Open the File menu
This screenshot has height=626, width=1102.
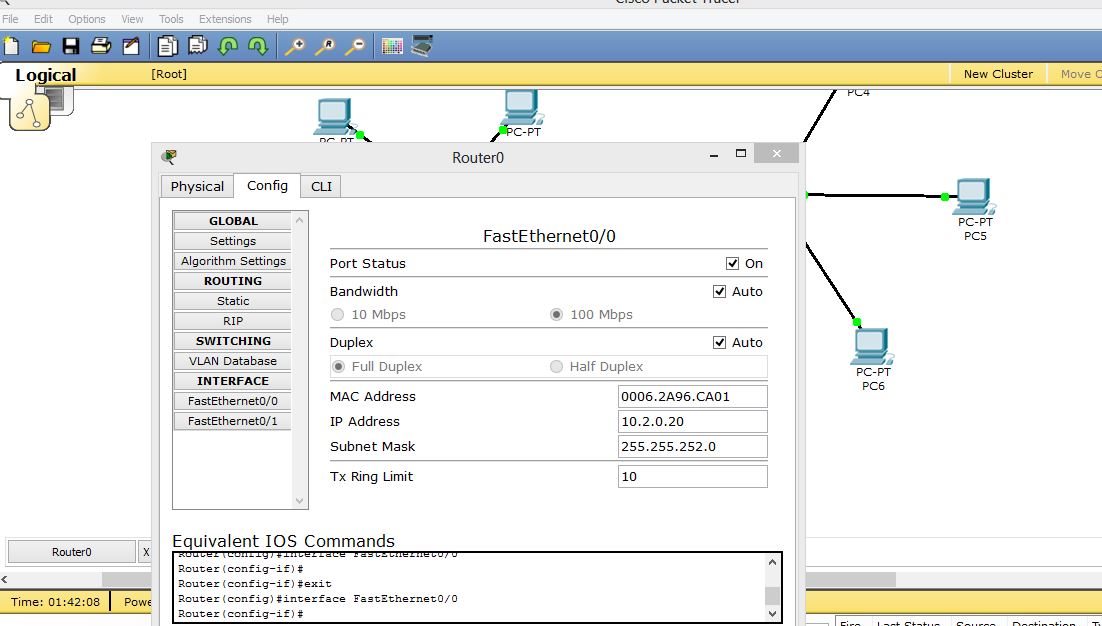pyautogui.click(x=11, y=19)
